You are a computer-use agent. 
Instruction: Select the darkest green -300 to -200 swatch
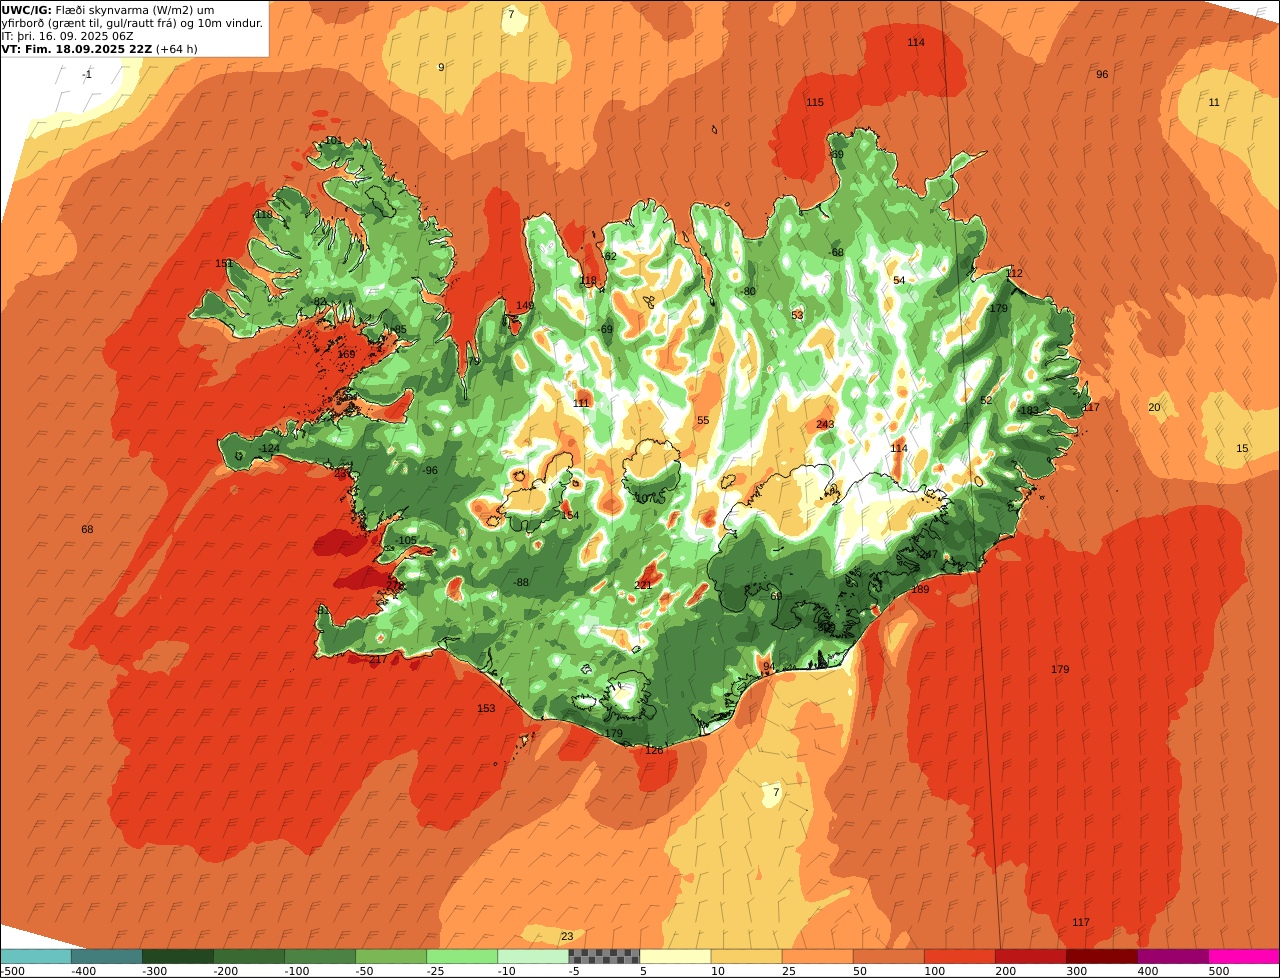tap(177, 956)
